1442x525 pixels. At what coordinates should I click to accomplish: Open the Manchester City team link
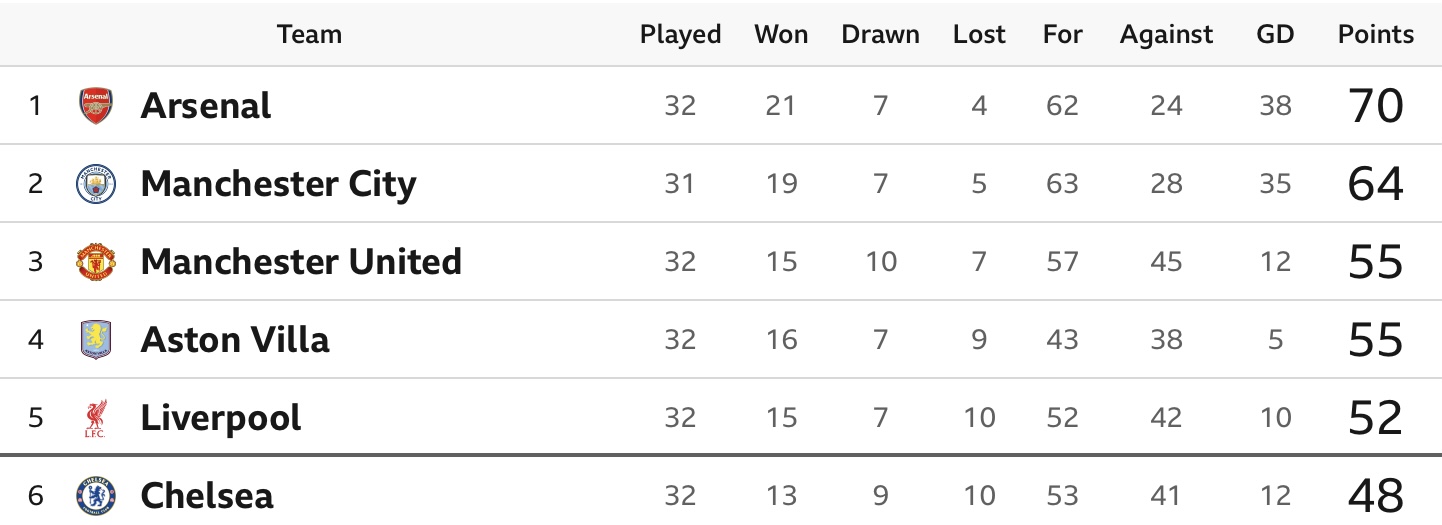(279, 184)
